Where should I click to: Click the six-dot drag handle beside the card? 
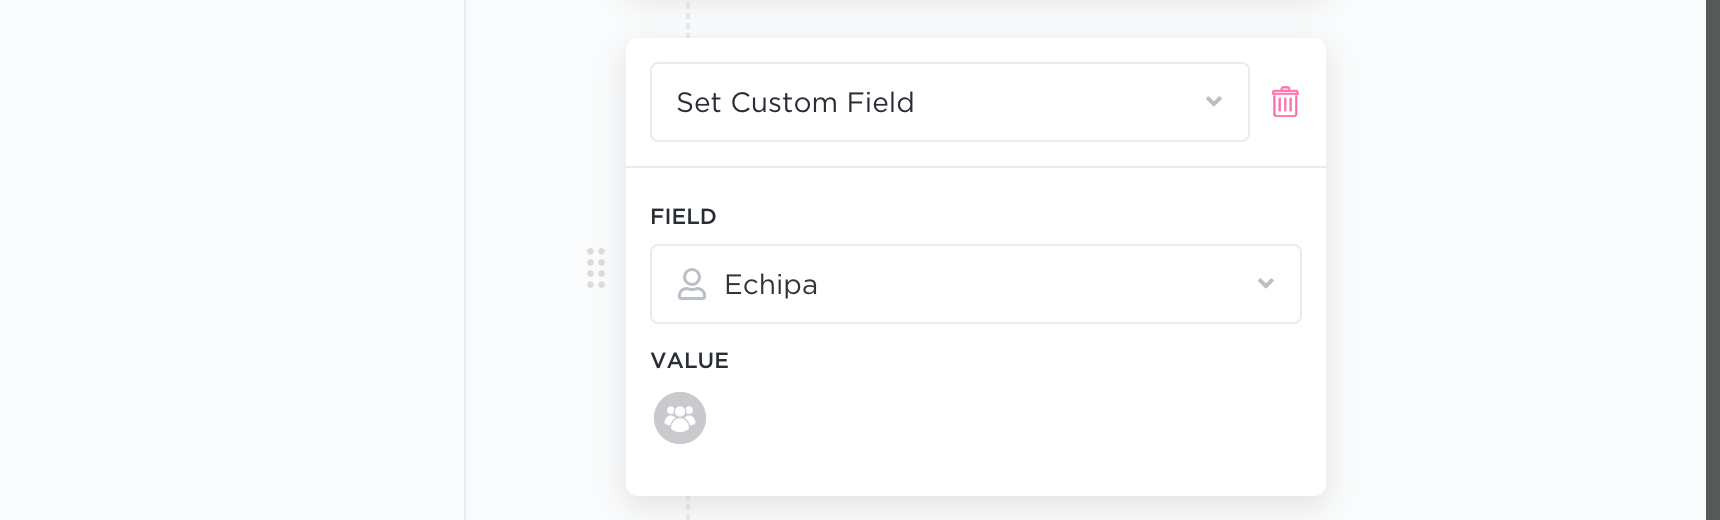pyautogui.click(x=596, y=268)
